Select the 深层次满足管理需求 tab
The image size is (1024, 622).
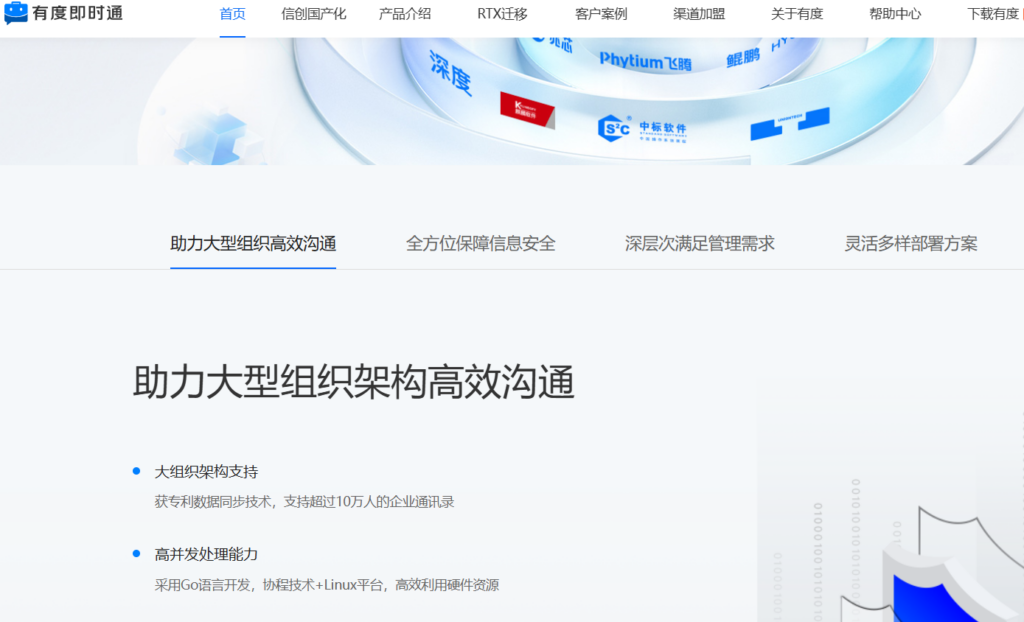[x=700, y=243]
